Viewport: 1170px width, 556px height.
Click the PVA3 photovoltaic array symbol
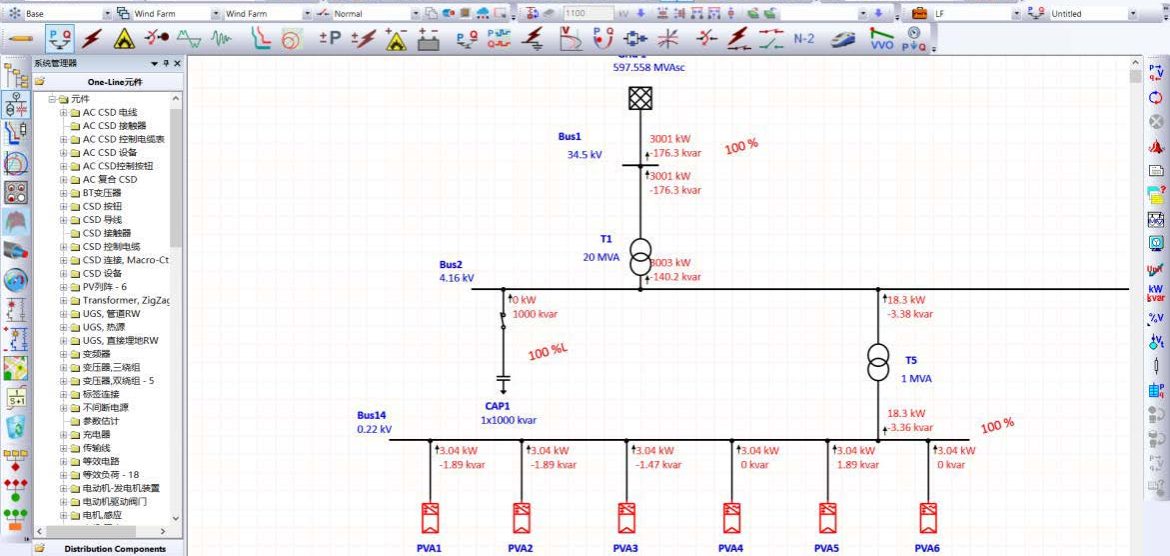click(626, 517)
